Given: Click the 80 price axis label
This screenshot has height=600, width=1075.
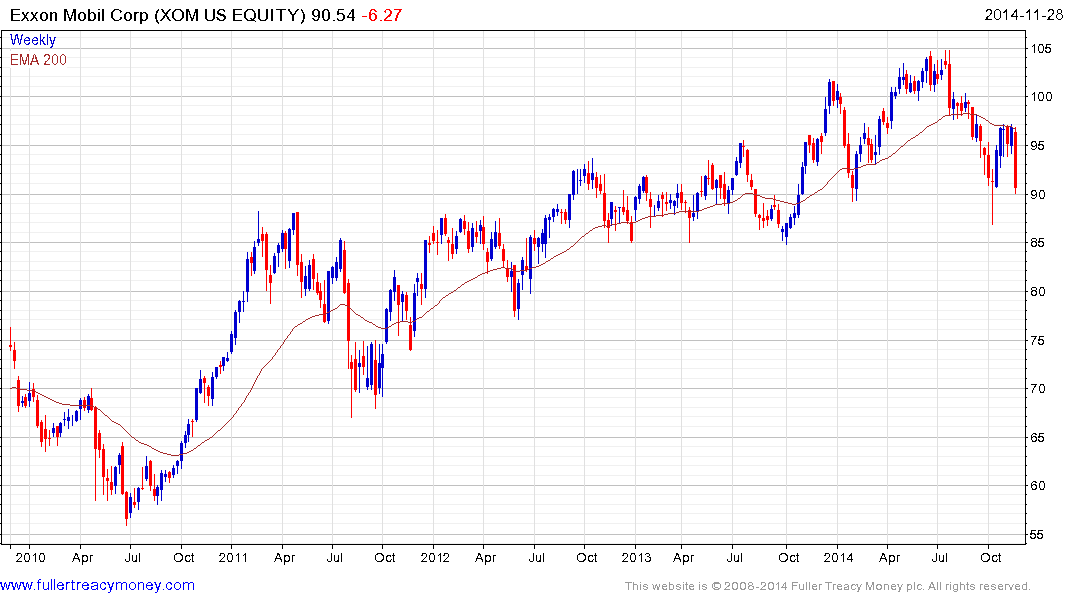Looking at the screenshot, I should click(1038, 292).
